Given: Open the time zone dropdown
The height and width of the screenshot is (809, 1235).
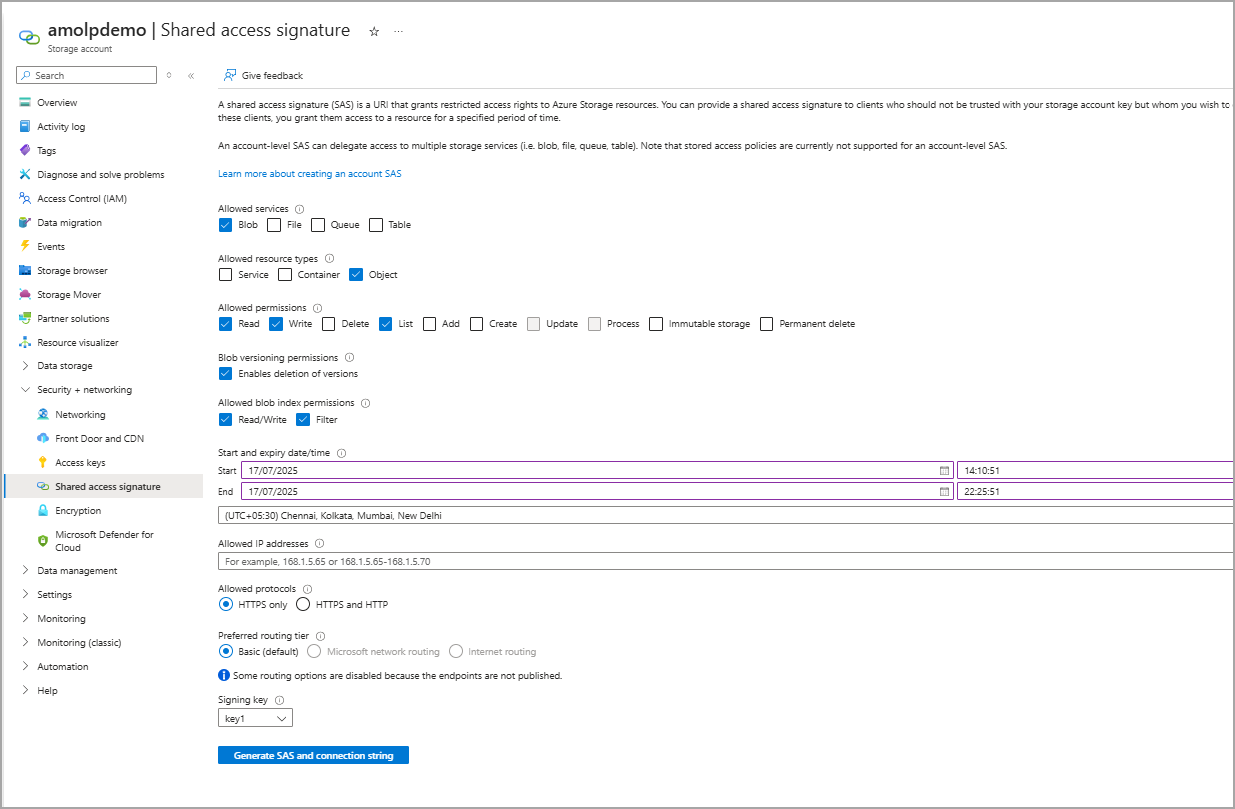Looking at the screenshot, I should [x=726, y=516].
